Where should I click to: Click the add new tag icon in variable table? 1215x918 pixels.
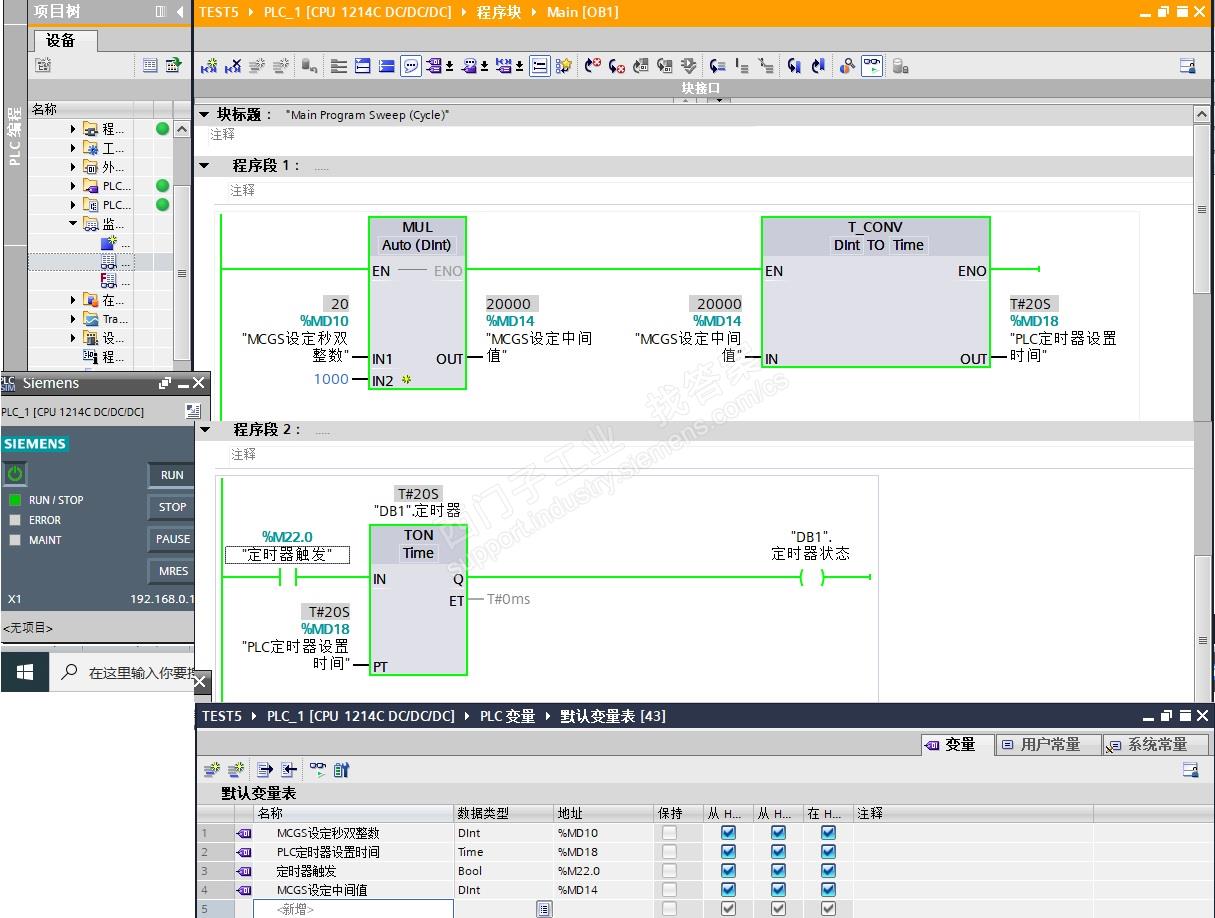[211, 770]
